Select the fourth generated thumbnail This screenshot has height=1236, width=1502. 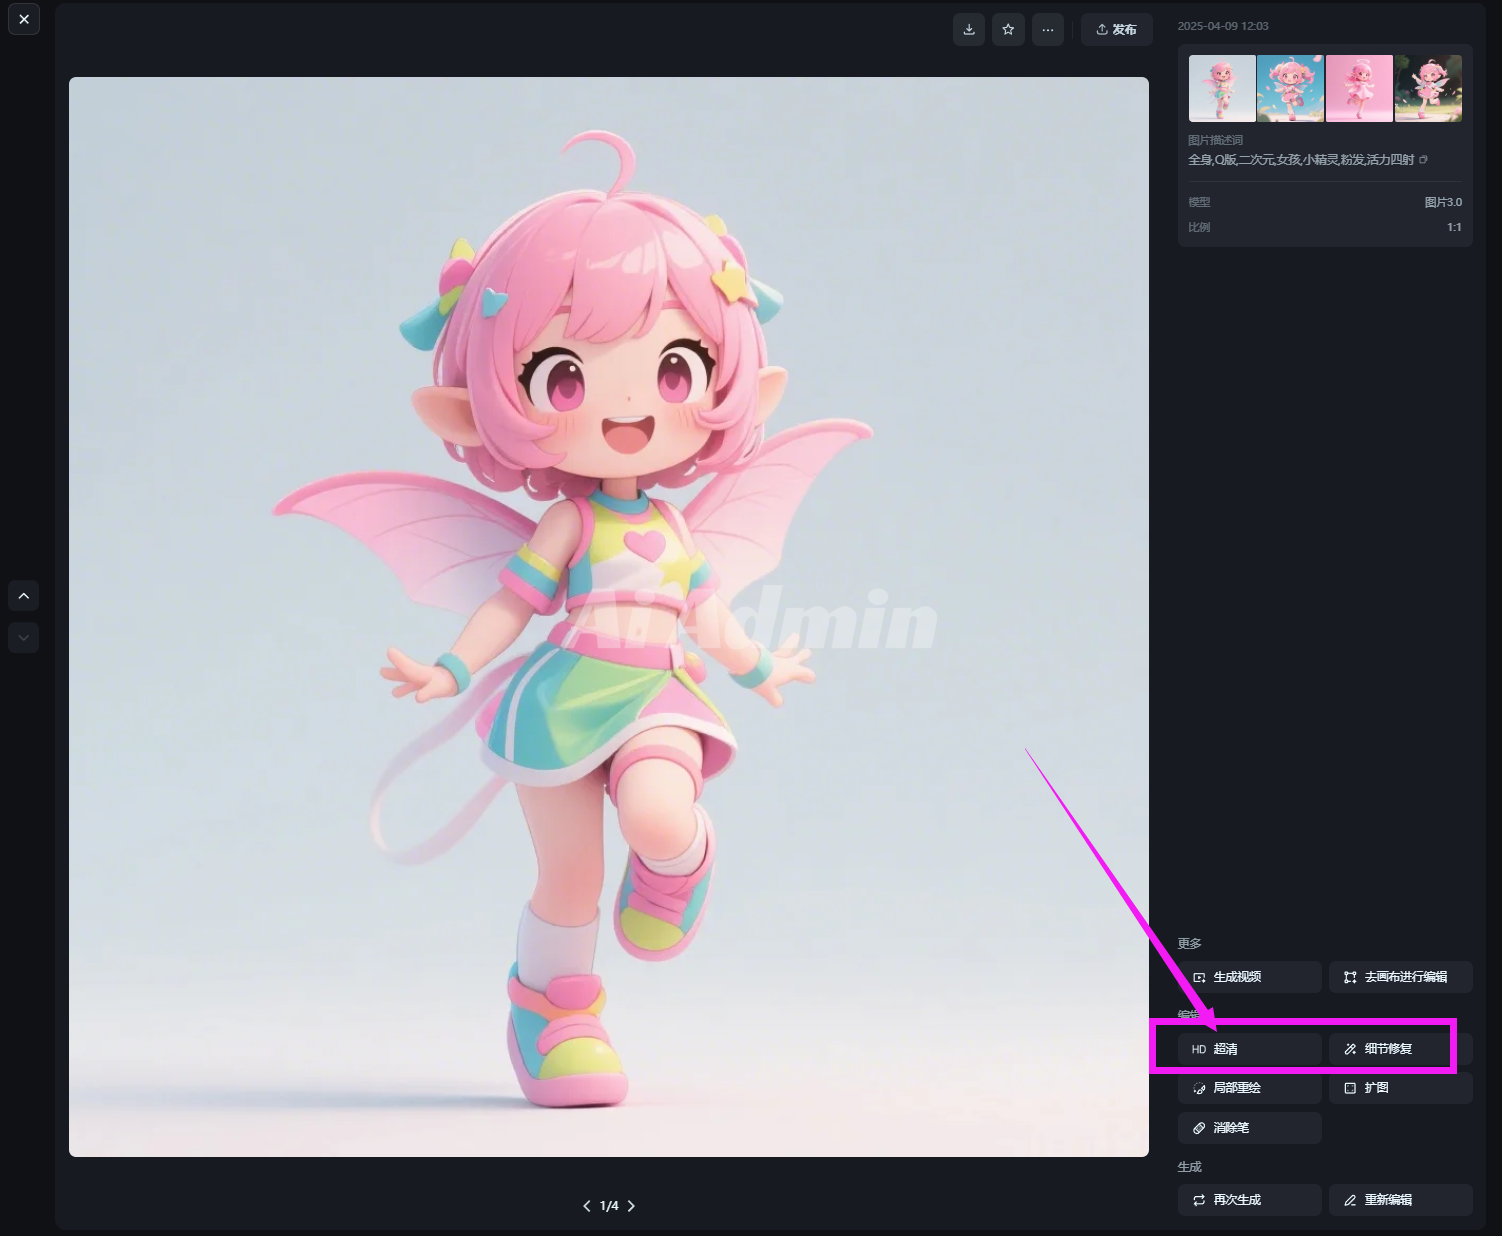1428,89
